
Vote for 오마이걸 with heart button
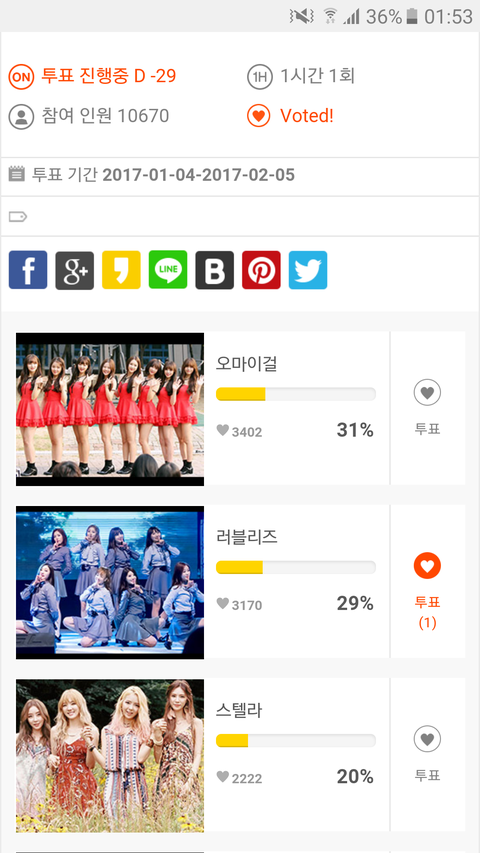click(427, 392)
